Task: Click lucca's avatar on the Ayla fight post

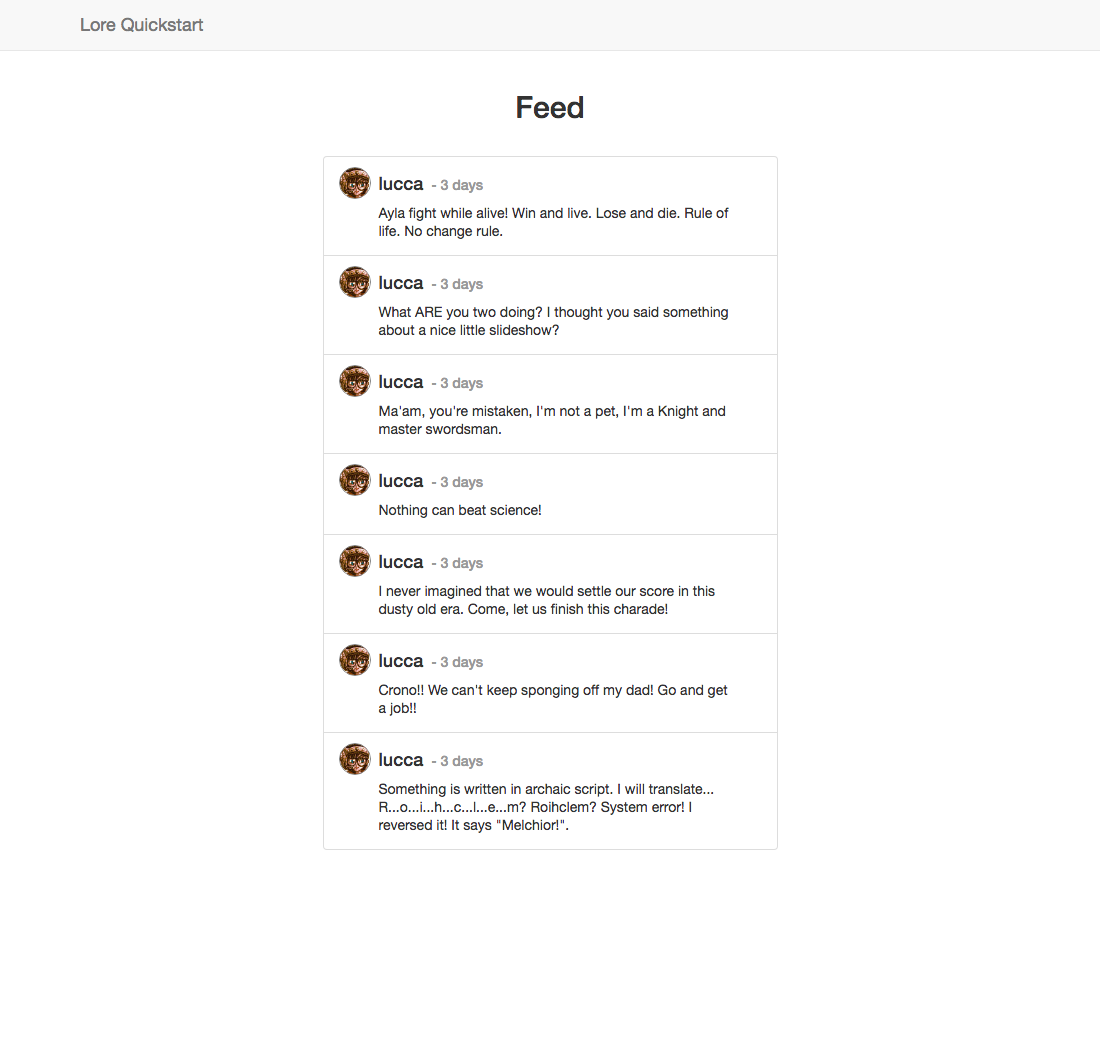Action: pos(355,183)
